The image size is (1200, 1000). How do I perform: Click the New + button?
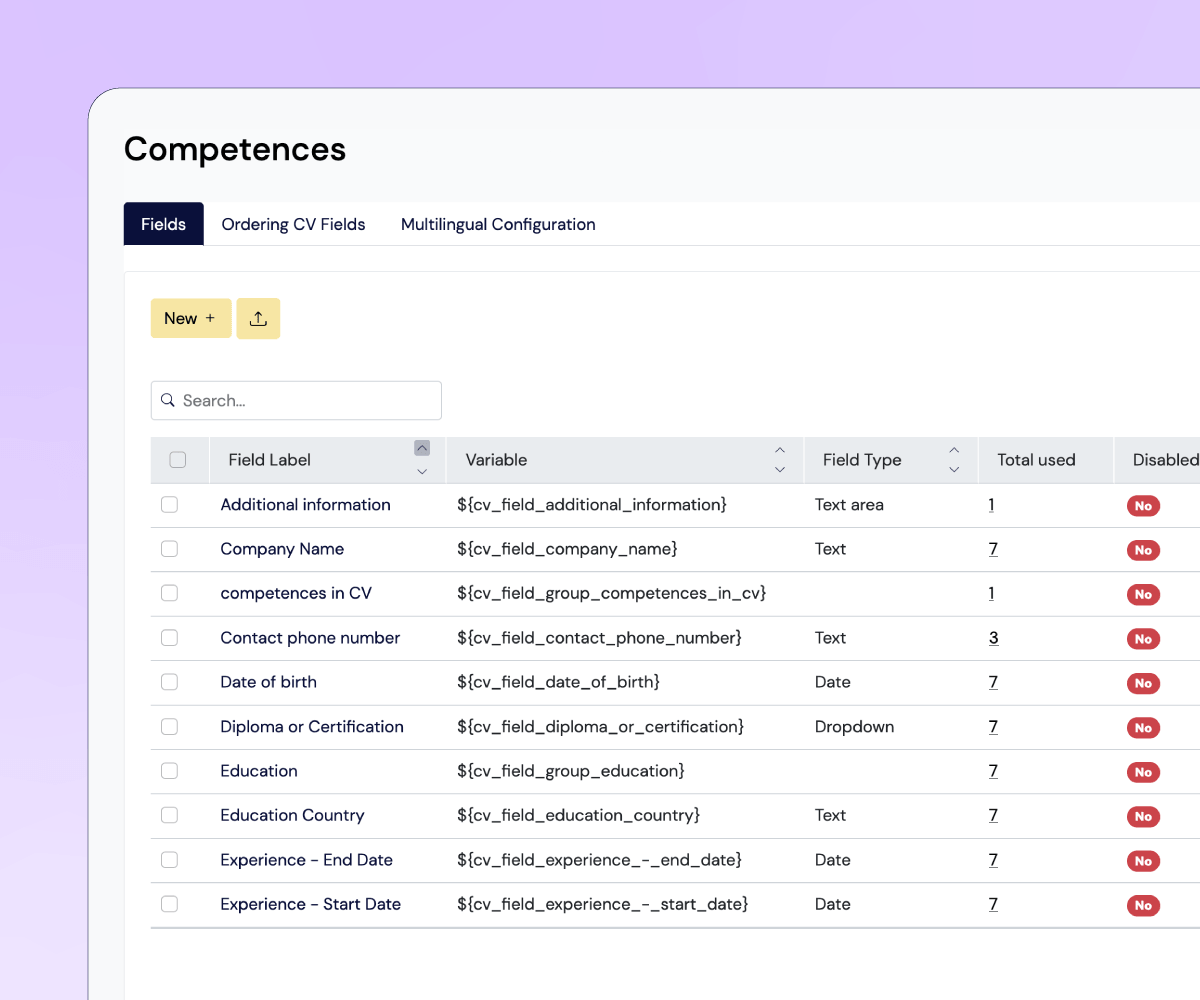(191, 318)
